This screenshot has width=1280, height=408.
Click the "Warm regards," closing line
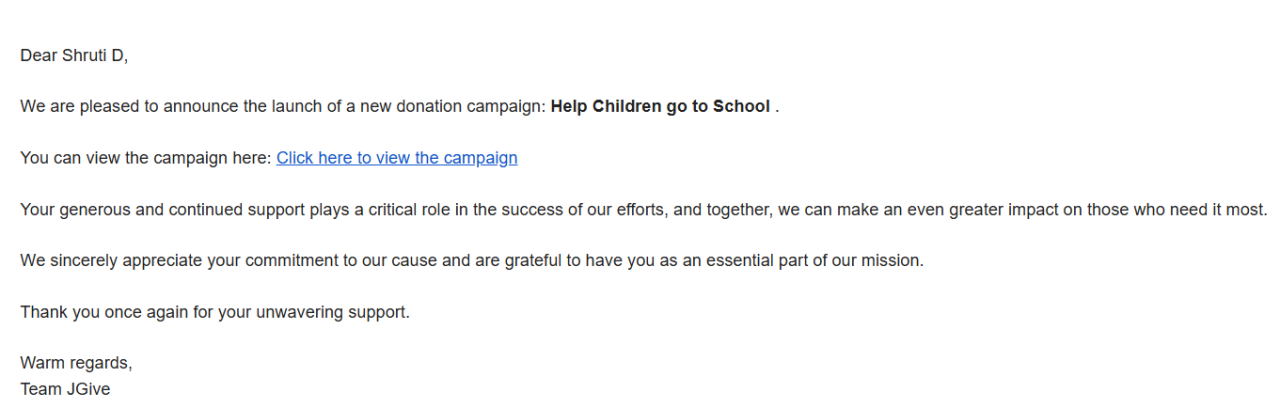[x=76, y=363]
